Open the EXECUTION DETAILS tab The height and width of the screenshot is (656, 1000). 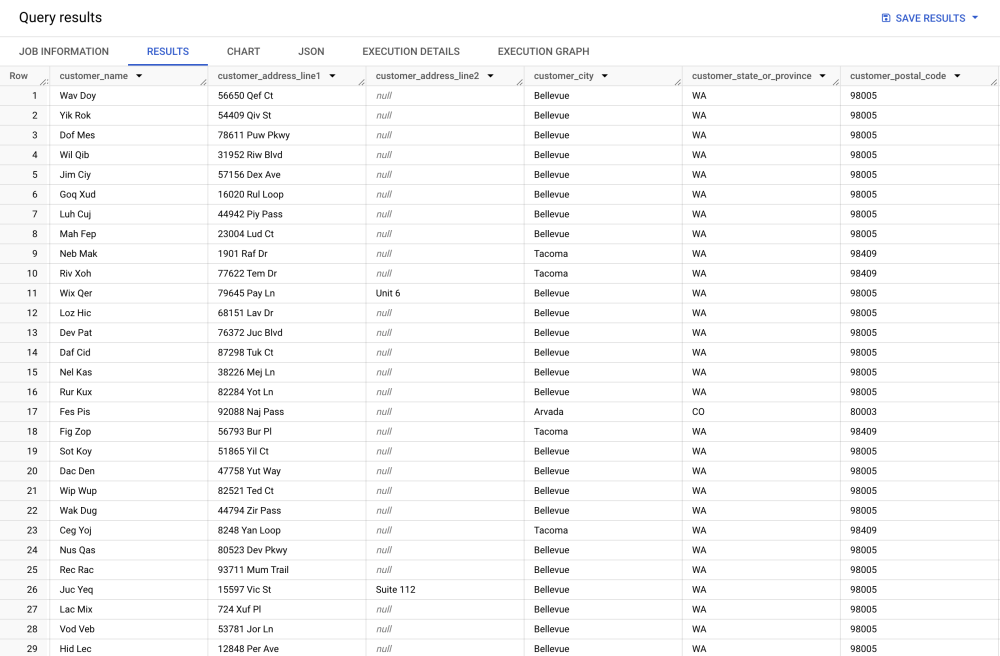point(411,52)
